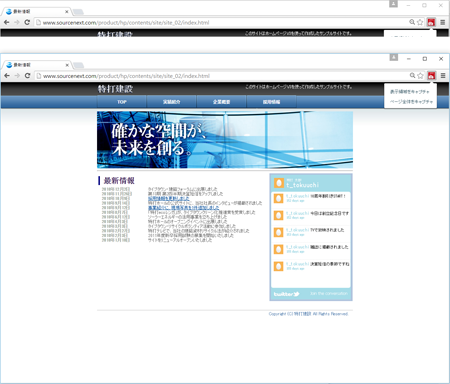Viewport: 450px width, 384px height.
Task: Open the zoom magnifier in the lower window's address bar
Action: pyautogui.click(x=412, y=76)
